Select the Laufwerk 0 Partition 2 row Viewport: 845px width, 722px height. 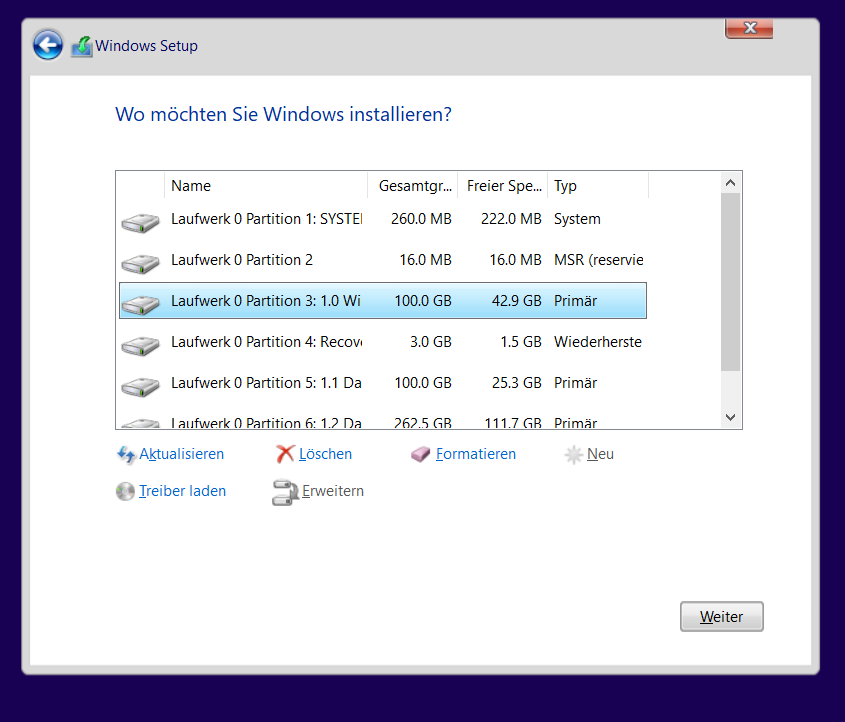click(383, 260)
